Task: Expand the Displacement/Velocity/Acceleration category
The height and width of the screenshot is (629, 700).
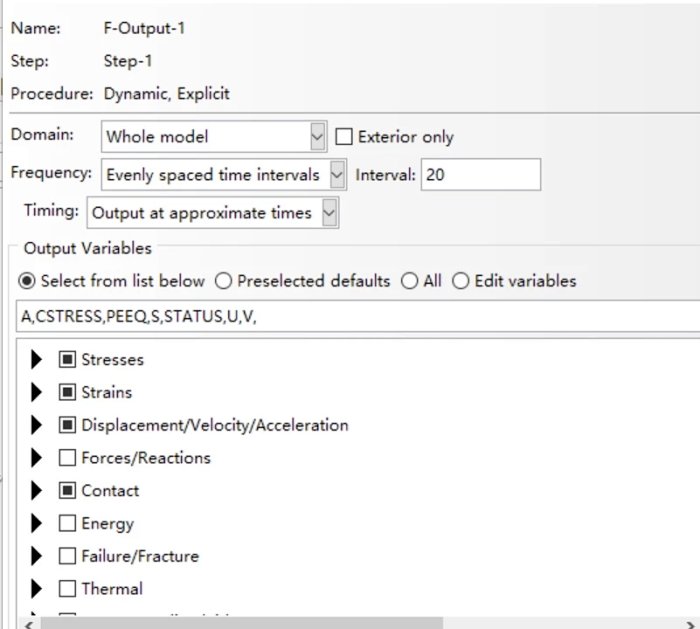Action: (36, 425)
